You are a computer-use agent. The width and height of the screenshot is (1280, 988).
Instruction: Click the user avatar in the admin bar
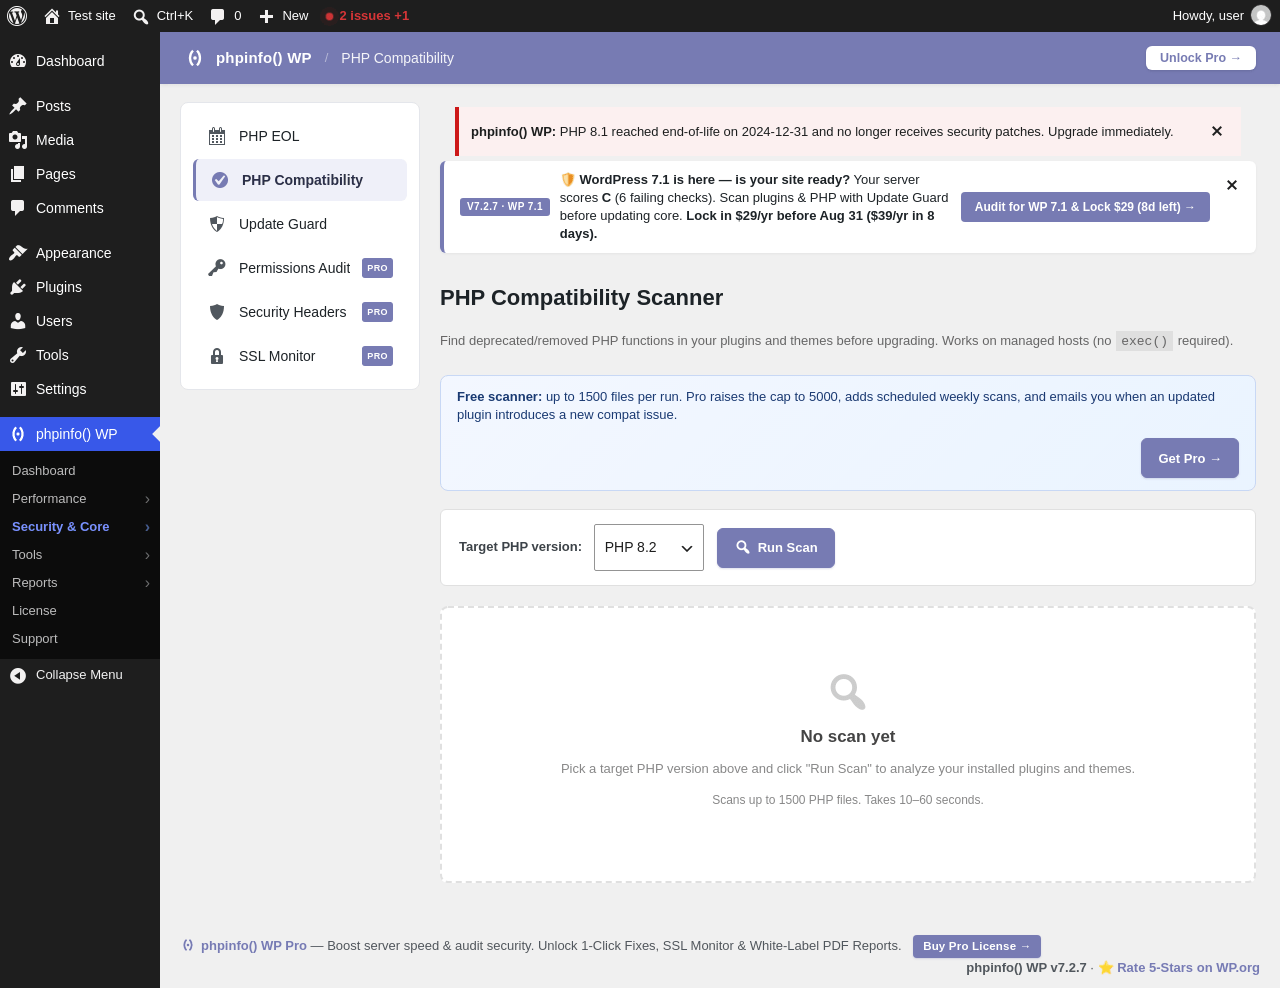coord(1261,16)
